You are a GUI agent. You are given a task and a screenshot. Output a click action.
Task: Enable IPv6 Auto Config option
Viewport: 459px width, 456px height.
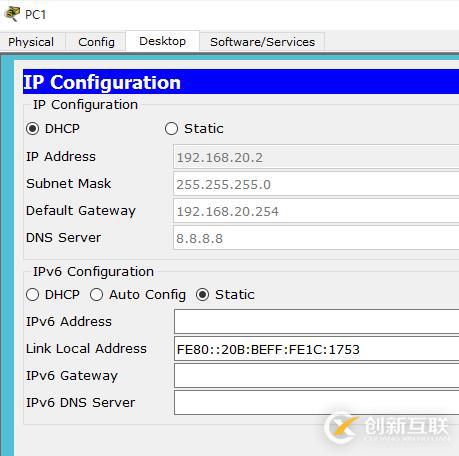pyautogui.click(x=96, y=295)
